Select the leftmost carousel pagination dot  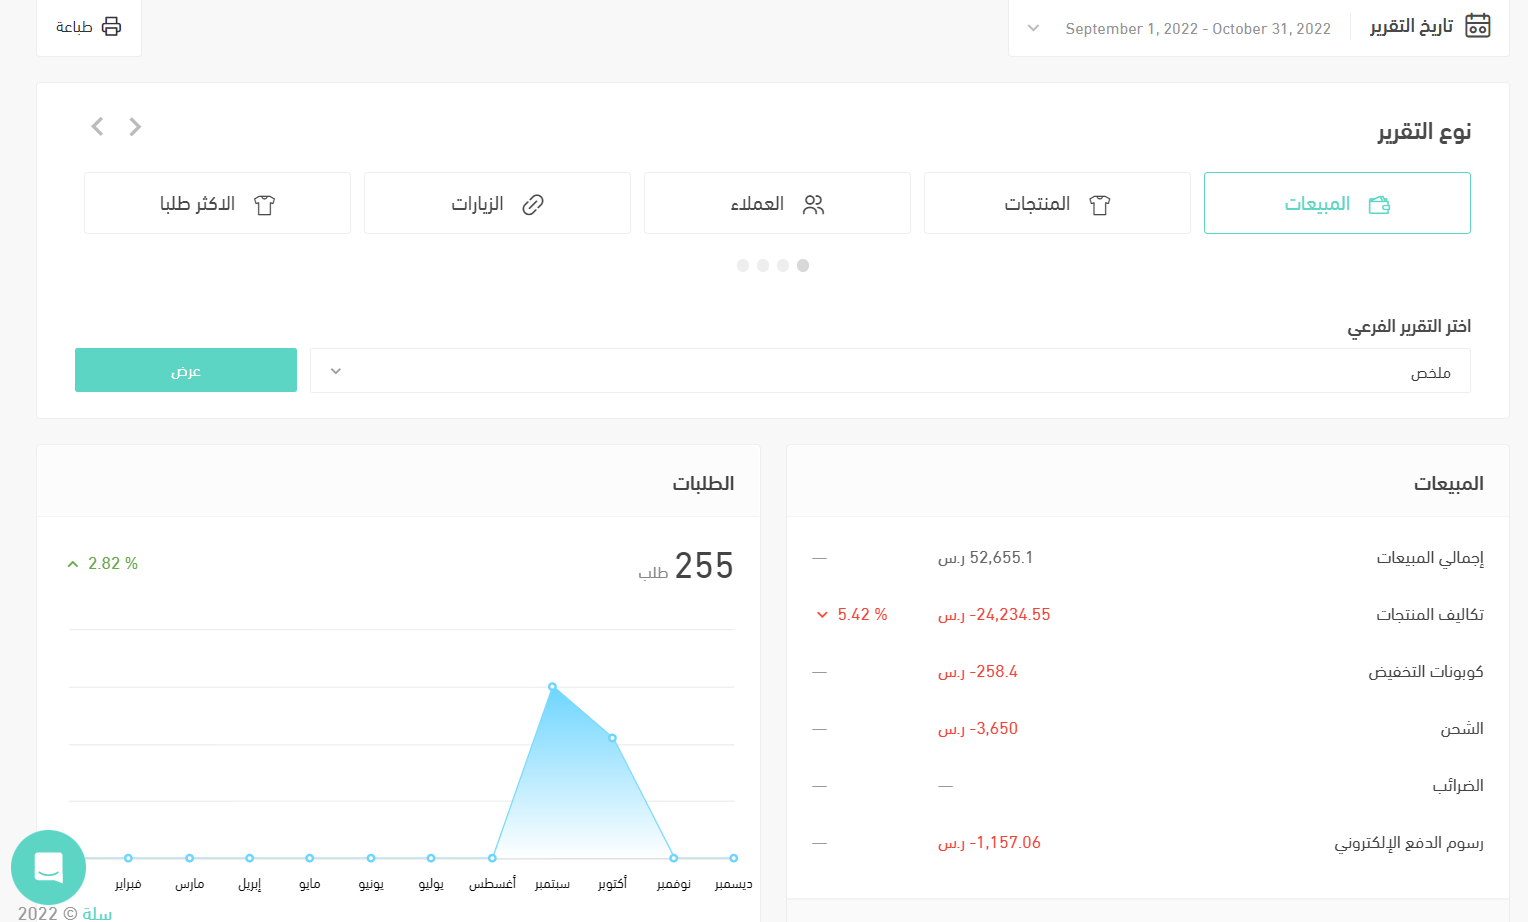click(x=743, y=266)
